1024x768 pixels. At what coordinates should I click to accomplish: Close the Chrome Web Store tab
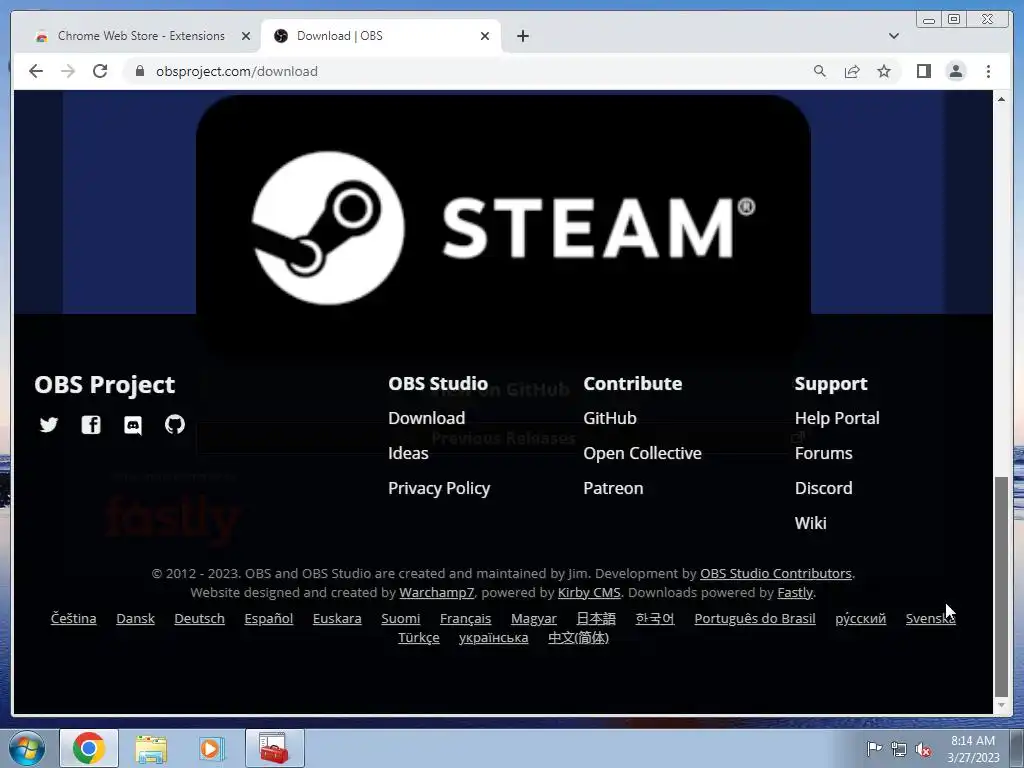click(246, 36)
